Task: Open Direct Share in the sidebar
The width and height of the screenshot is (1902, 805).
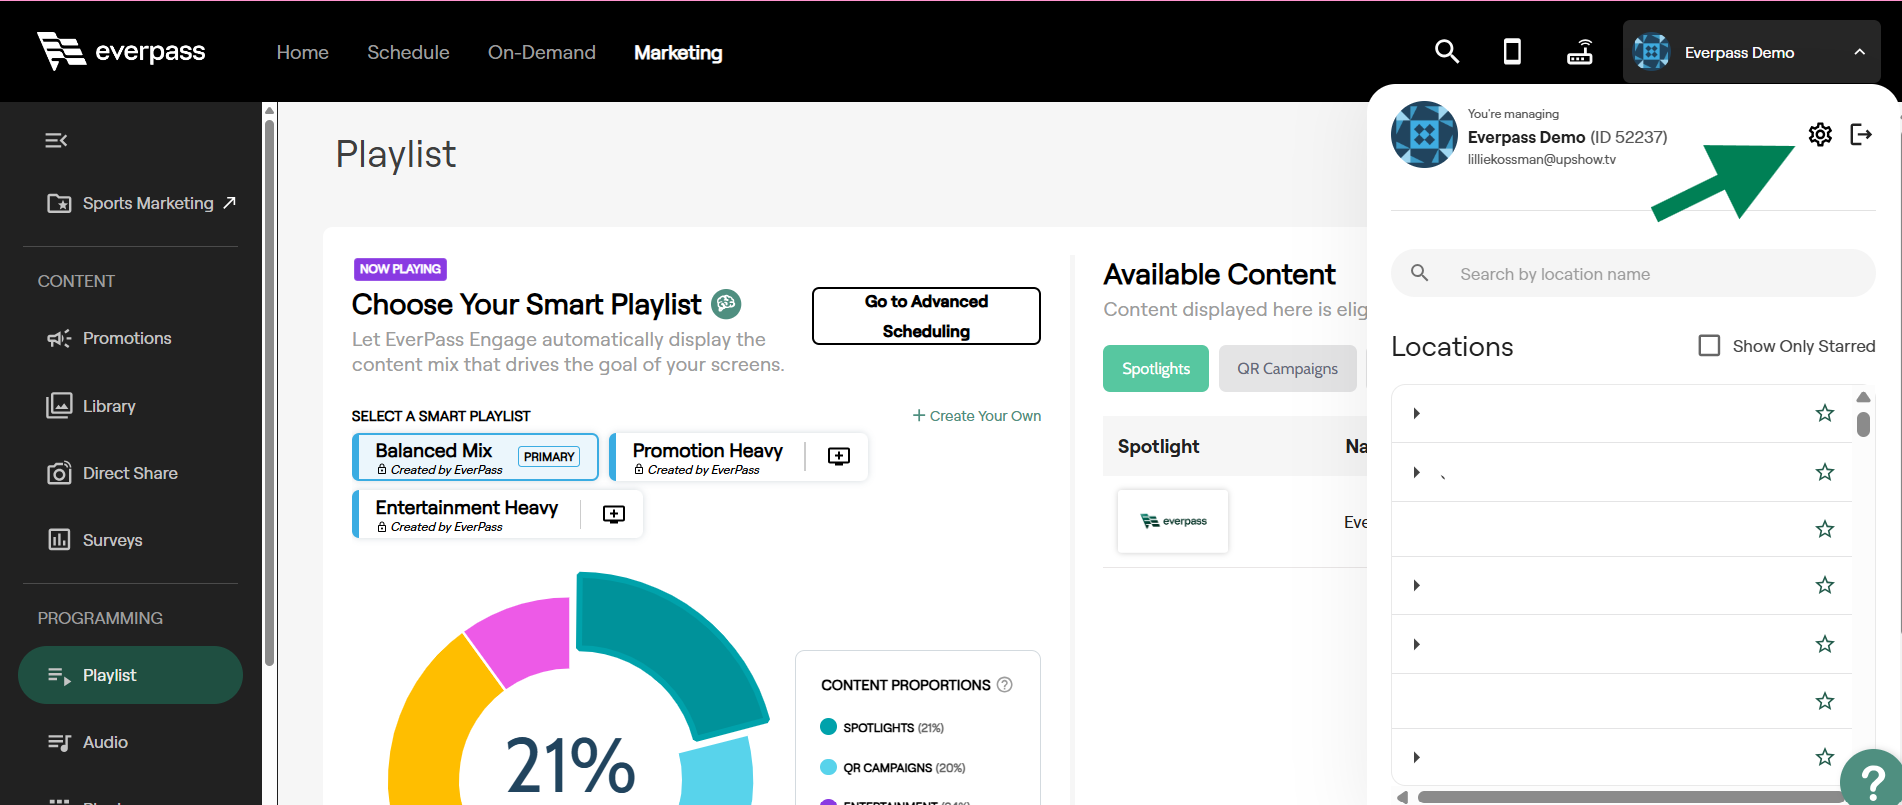Action: (x=112, y=473)
